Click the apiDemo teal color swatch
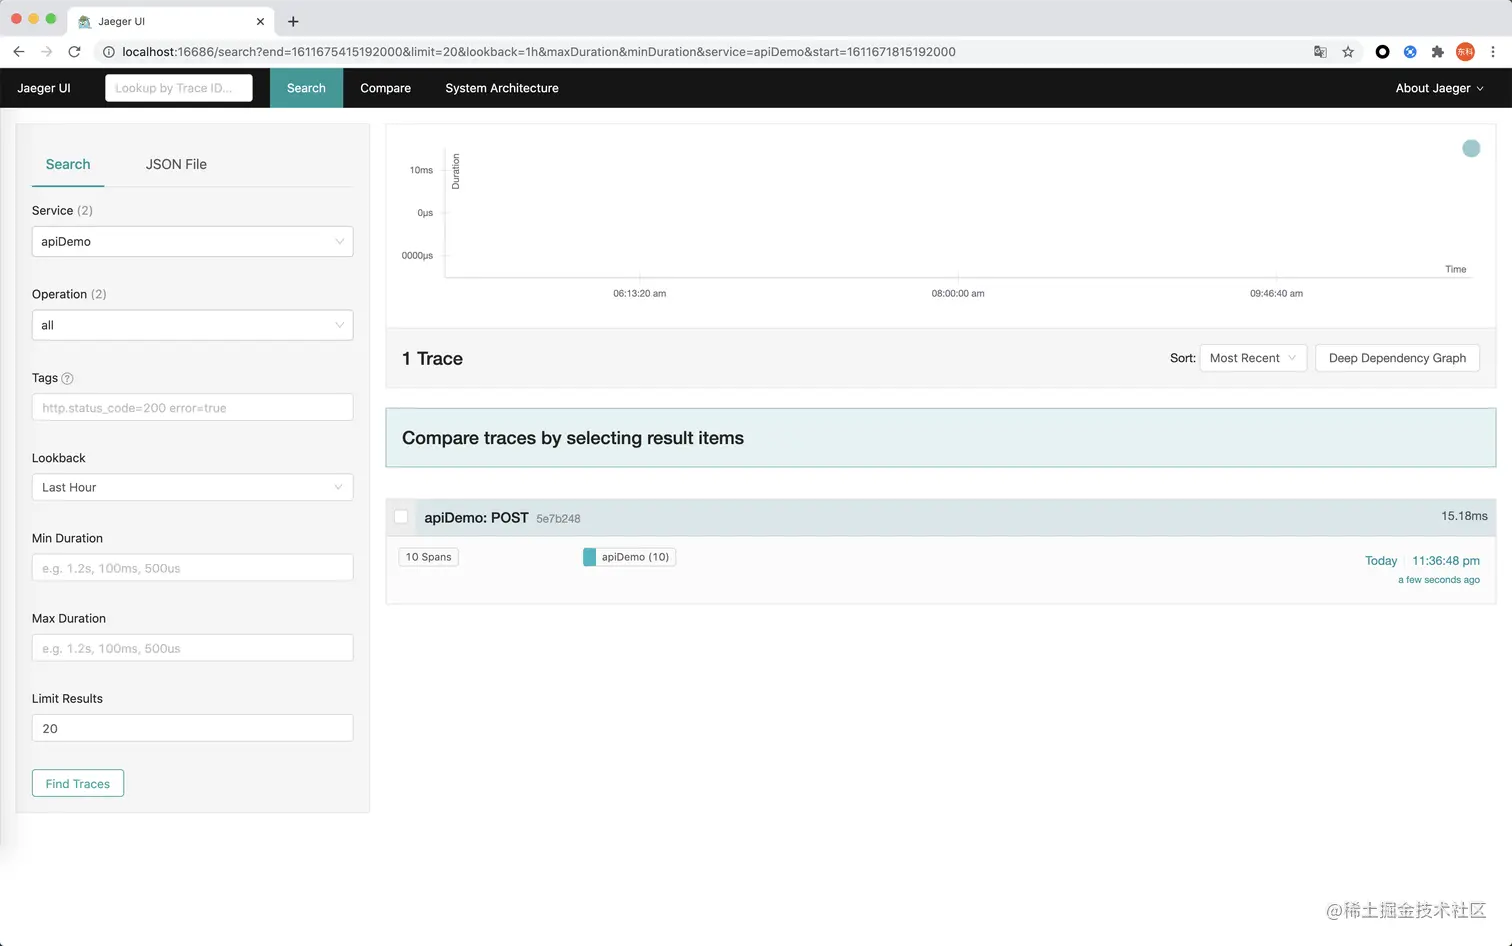 tap(589, 557)
